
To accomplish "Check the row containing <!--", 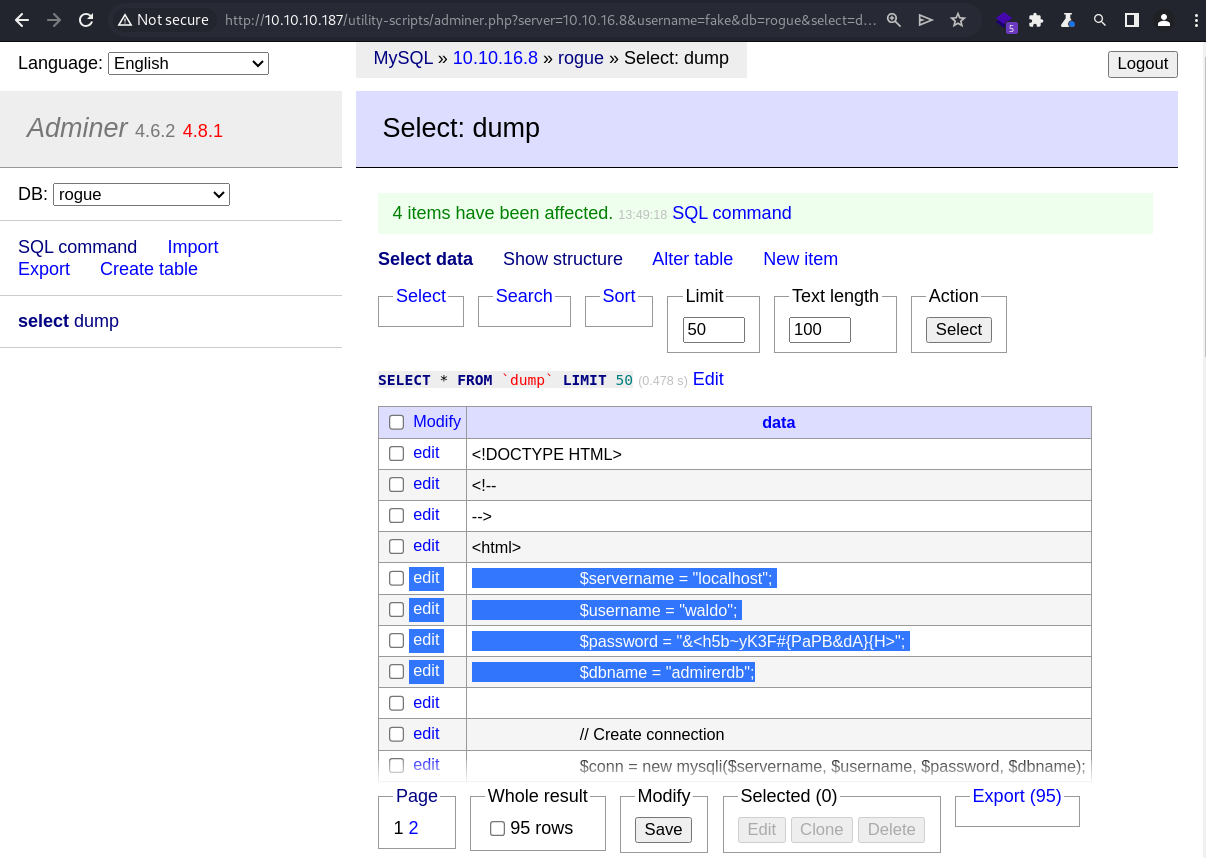I will tap(397, 484).
